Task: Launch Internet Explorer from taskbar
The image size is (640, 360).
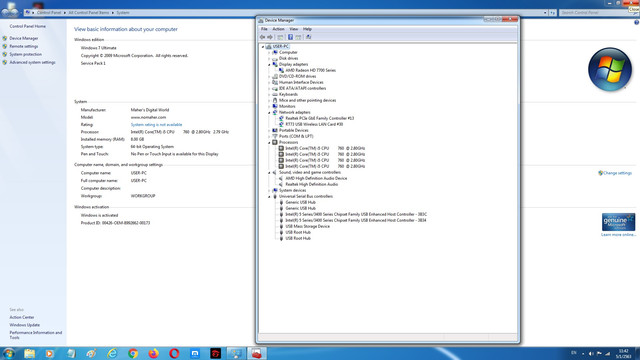Action: coord(112,353)
